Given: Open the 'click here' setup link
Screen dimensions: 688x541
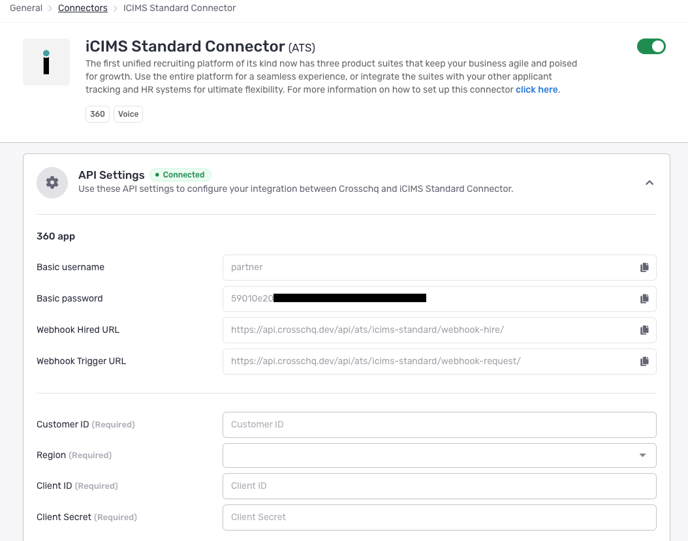Looking at the screenshot, I should tap(537, 90).
